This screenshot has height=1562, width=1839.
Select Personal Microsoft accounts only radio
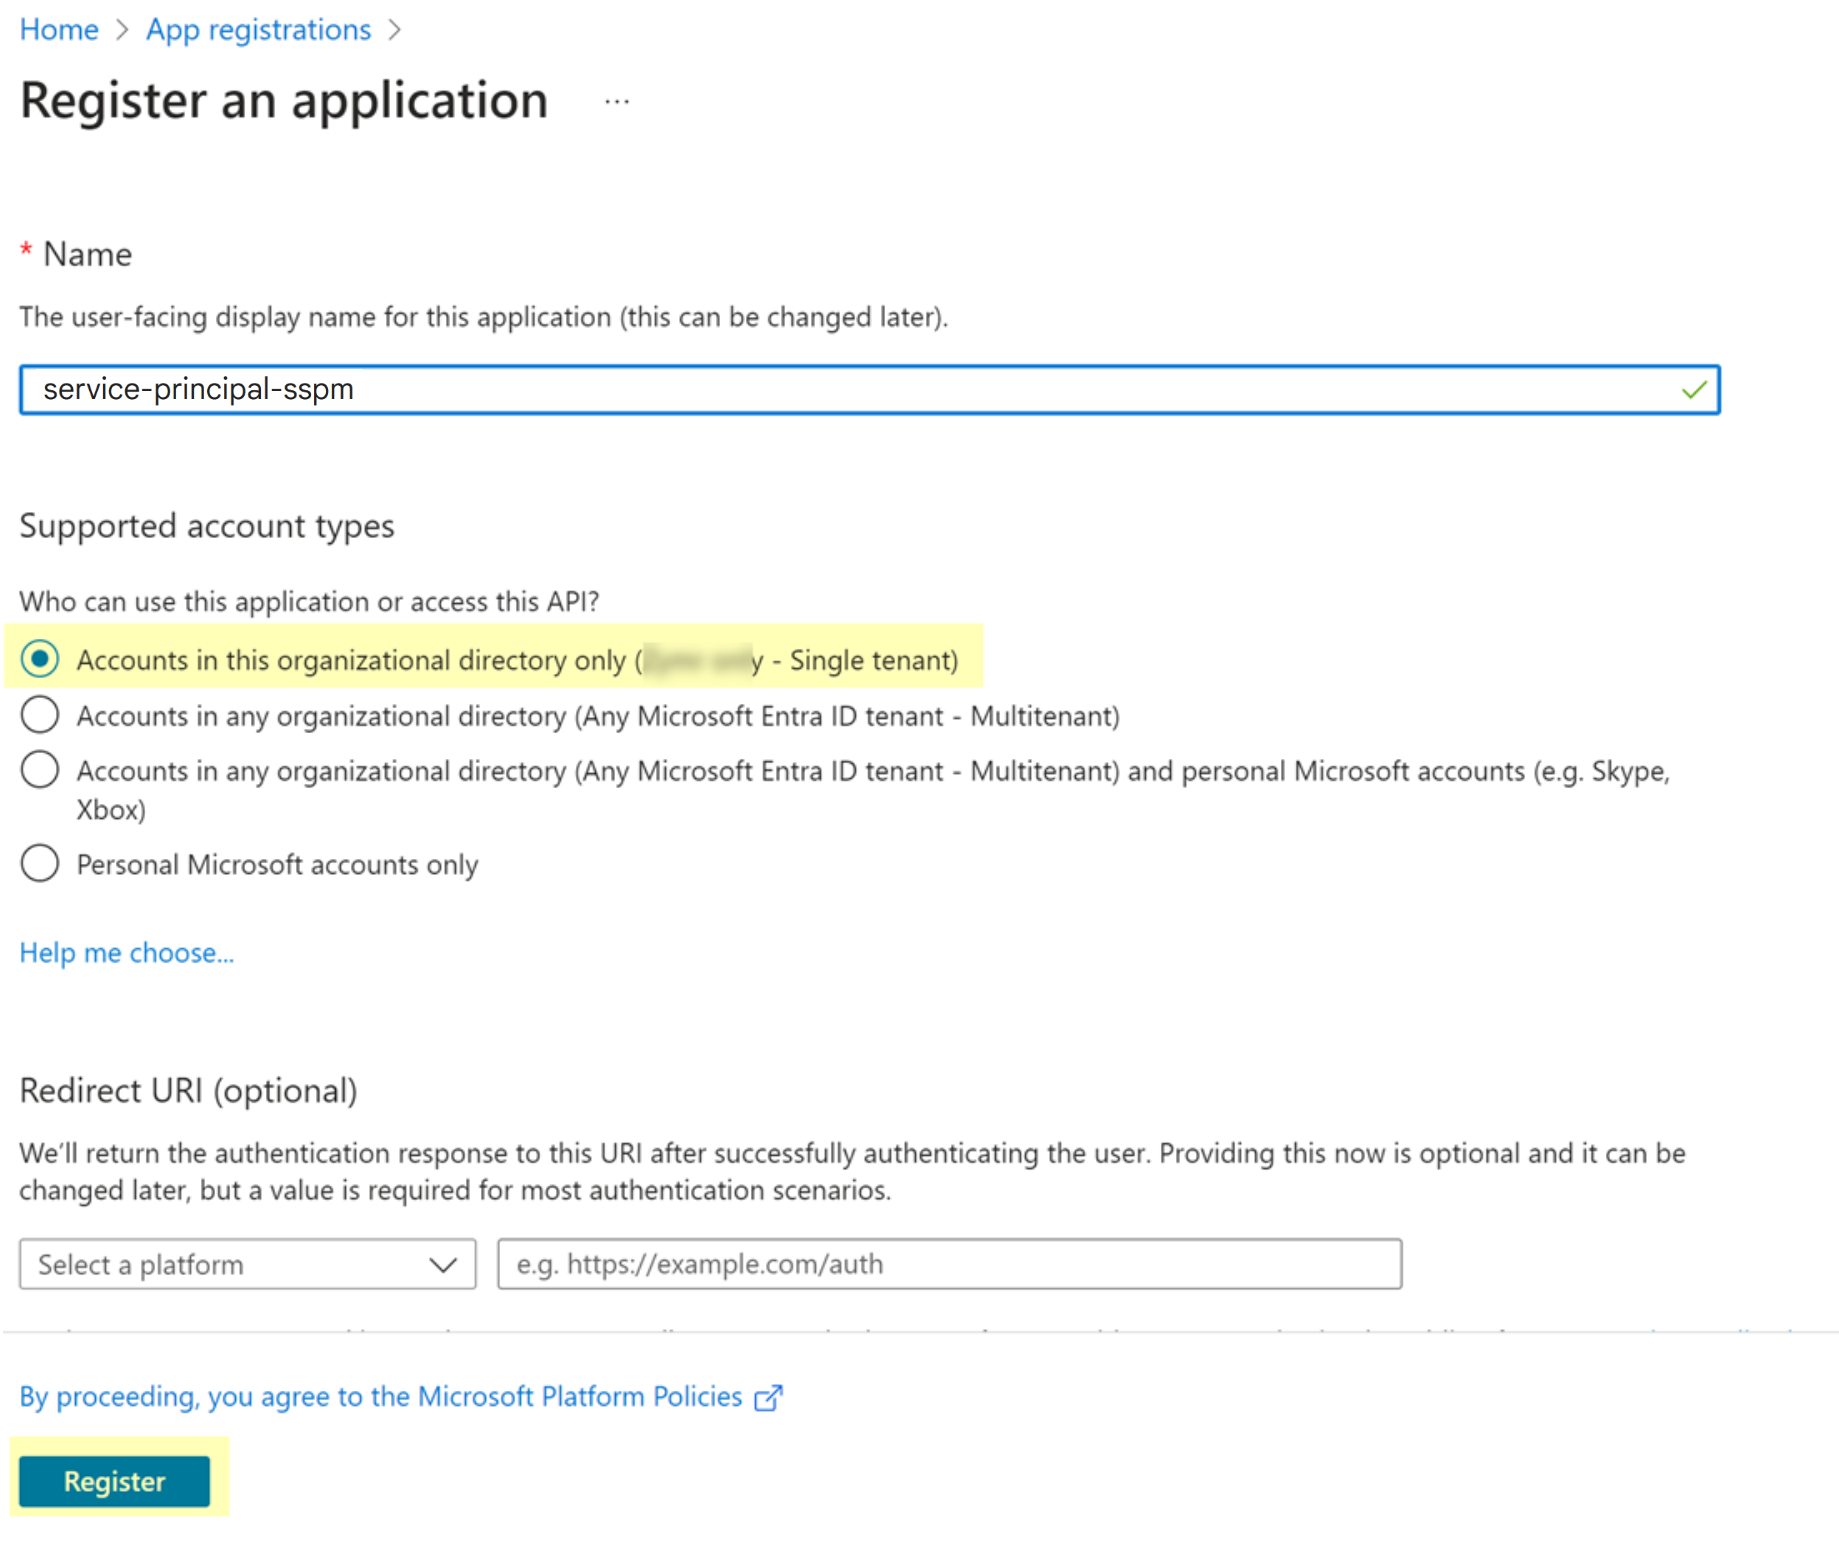(x=40, y=863)
